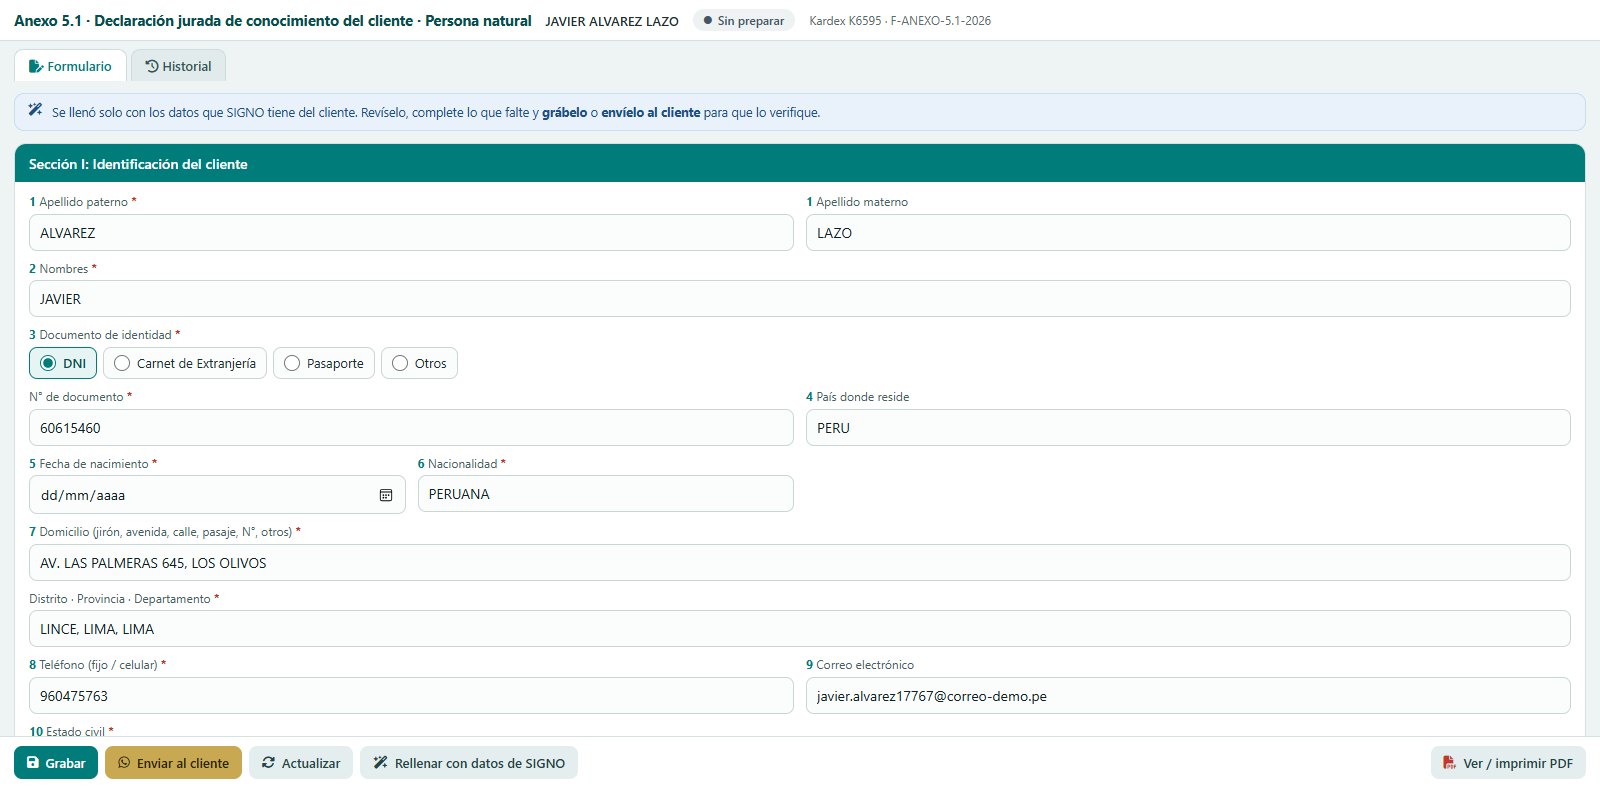
Task: Focus the N° de documento field
Action: coord(411,428)
